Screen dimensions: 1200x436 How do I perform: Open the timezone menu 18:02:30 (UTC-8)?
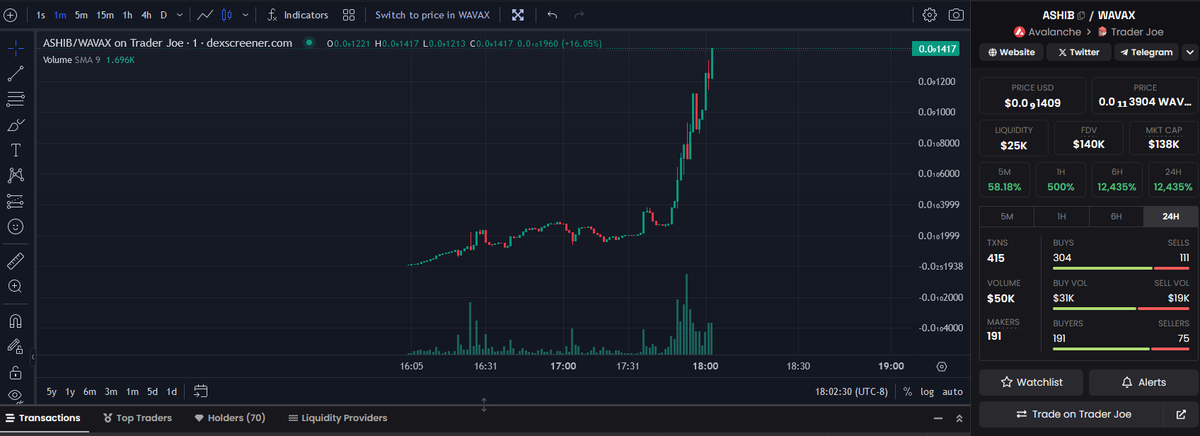click(852, 392)
